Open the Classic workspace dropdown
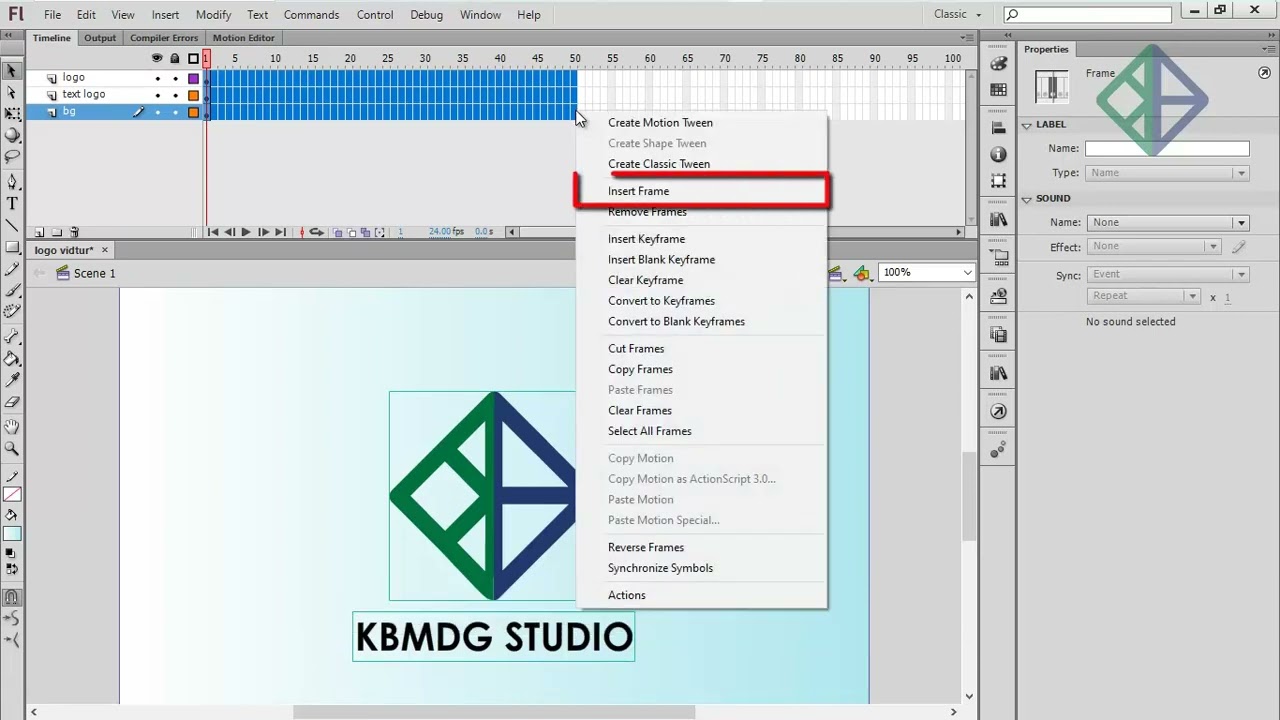Viewport: 1280px width, 720px height. (957, 14)
